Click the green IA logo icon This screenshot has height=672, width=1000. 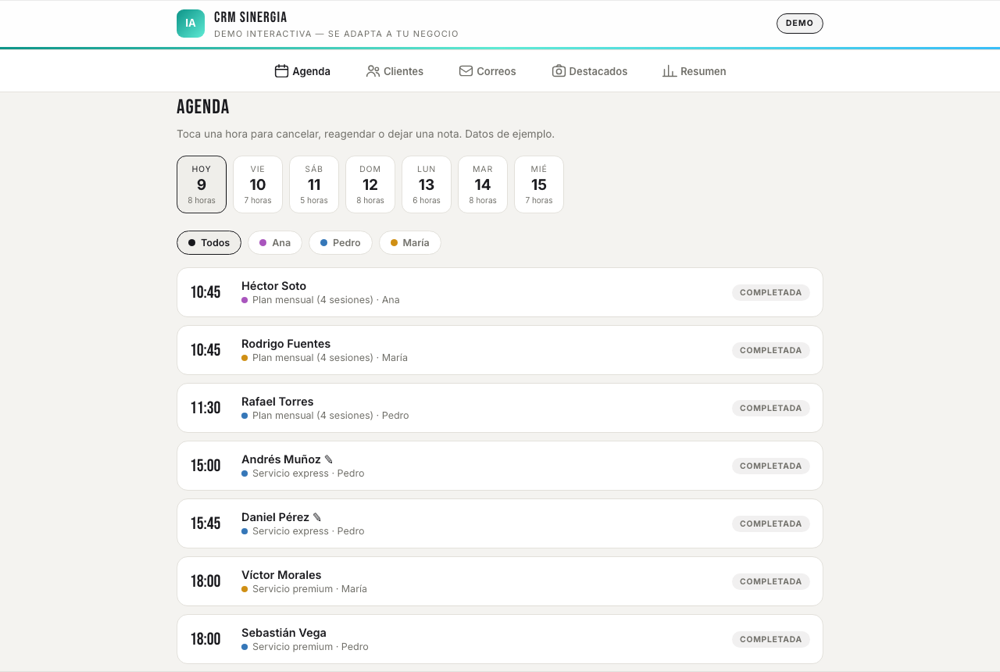[191, 24]
